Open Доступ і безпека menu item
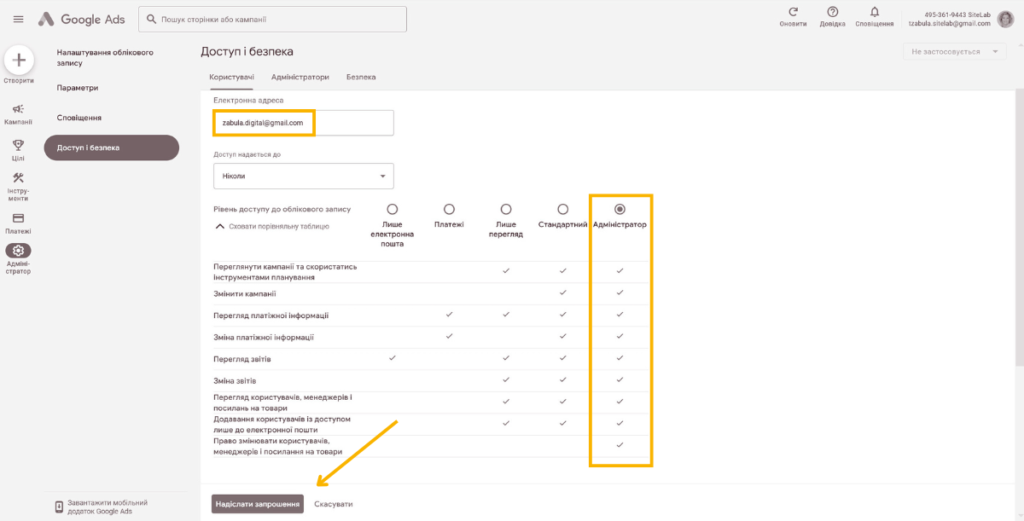This screenshot has height=521, width=1024. 112,148
